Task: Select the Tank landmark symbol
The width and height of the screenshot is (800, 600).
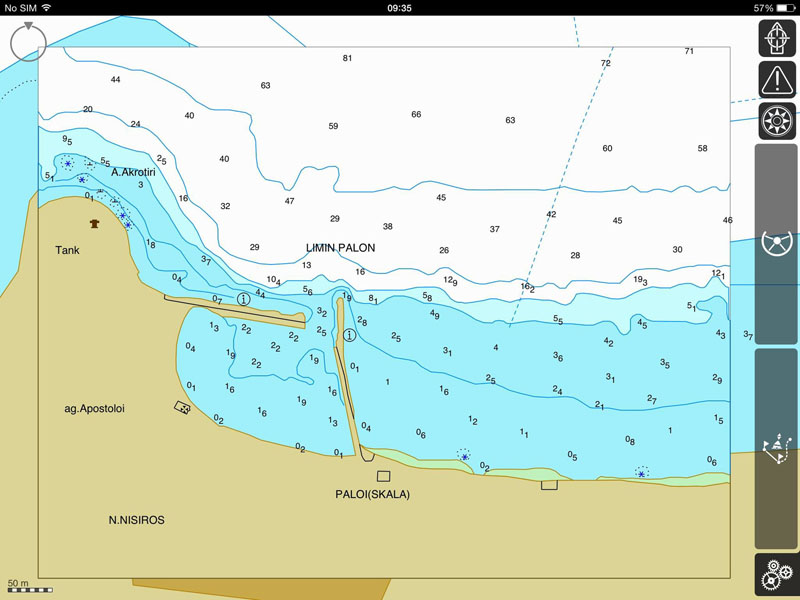Action: pos(95,225)
